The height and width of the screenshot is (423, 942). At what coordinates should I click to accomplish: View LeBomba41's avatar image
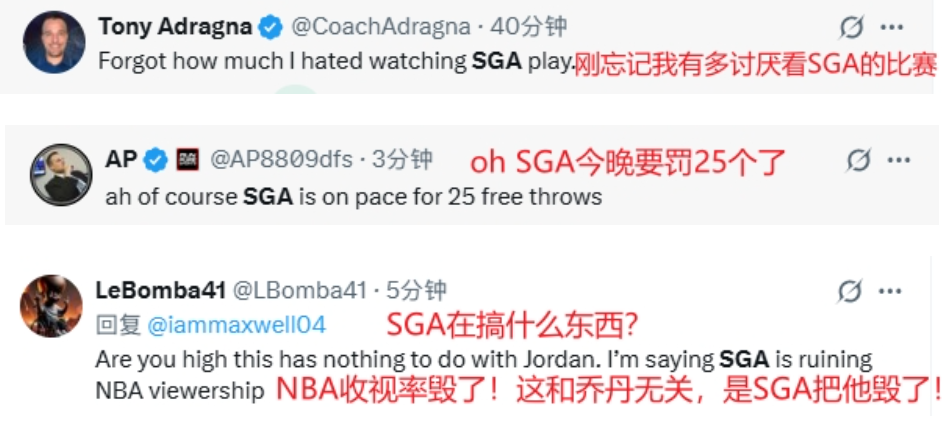click(51, 305)
